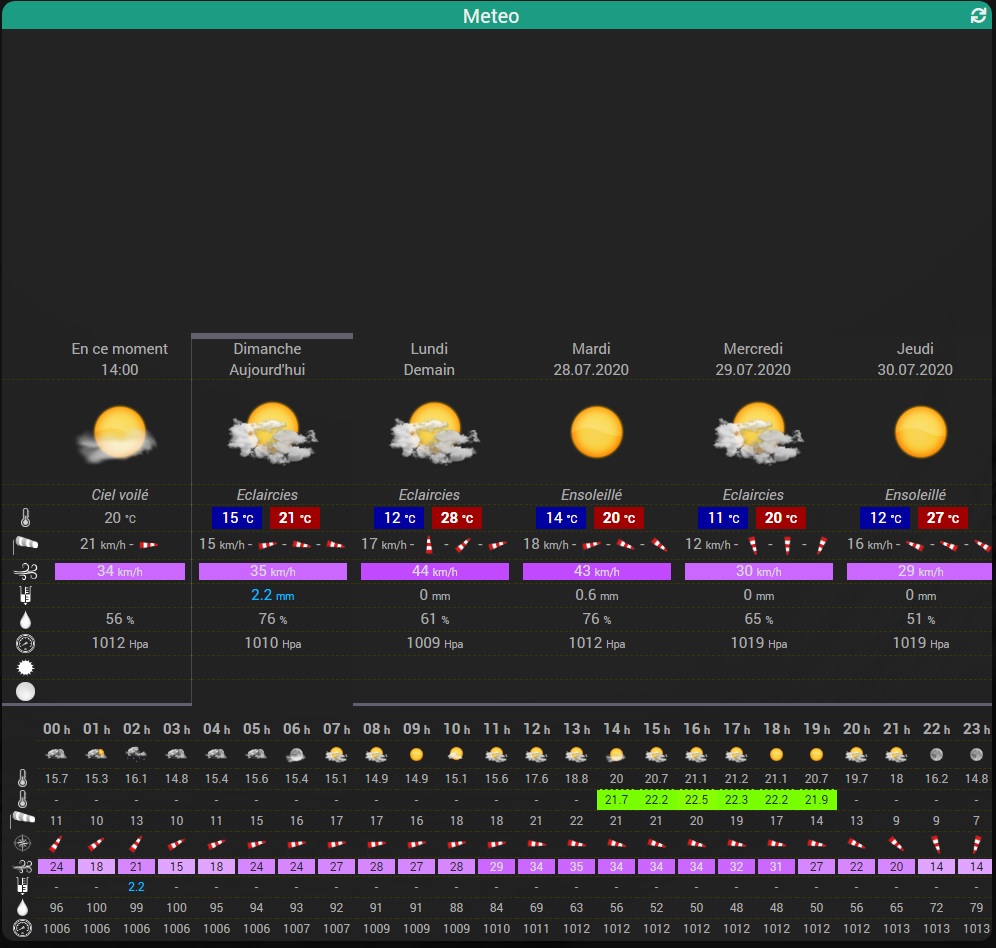Select the Dimanche Aujourd'hui tab
The width and height of the screenshot is (996, 948).
[267, 359]
